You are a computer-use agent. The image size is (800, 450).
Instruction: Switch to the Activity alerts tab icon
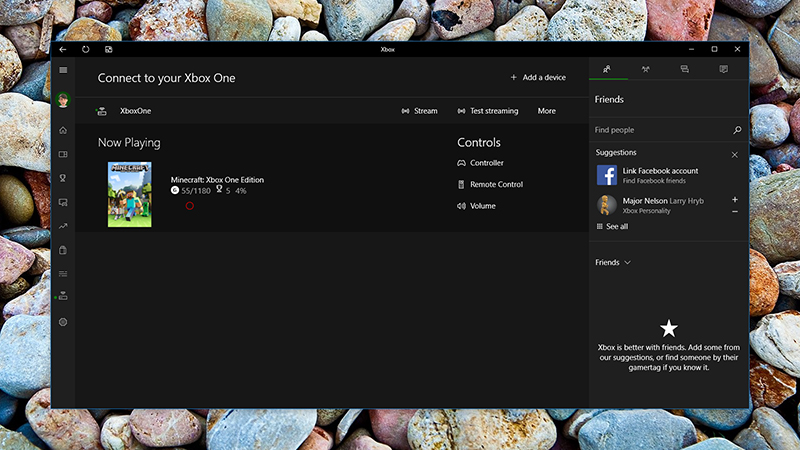click(x=723, y=69)
